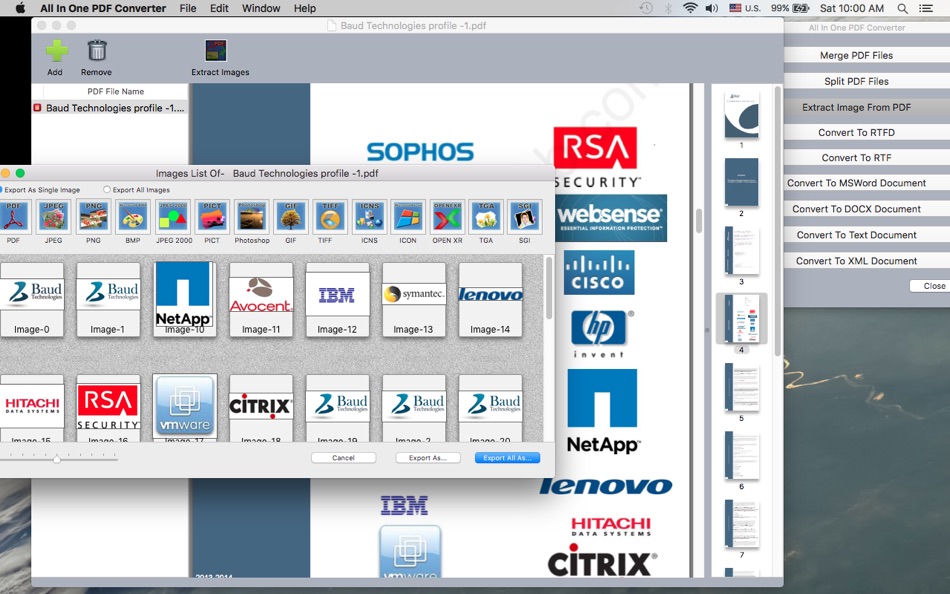Image resolution: width=950 pixels, height=594 pixels.
Task: Open Spotlight search in menu bar
Action: click(x=902, y=8)
